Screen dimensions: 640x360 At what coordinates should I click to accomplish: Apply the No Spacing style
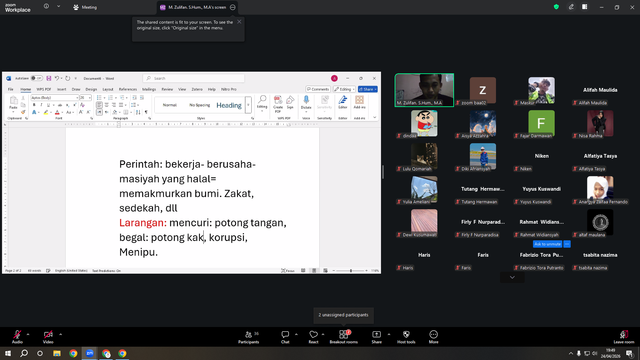(199, 105)
